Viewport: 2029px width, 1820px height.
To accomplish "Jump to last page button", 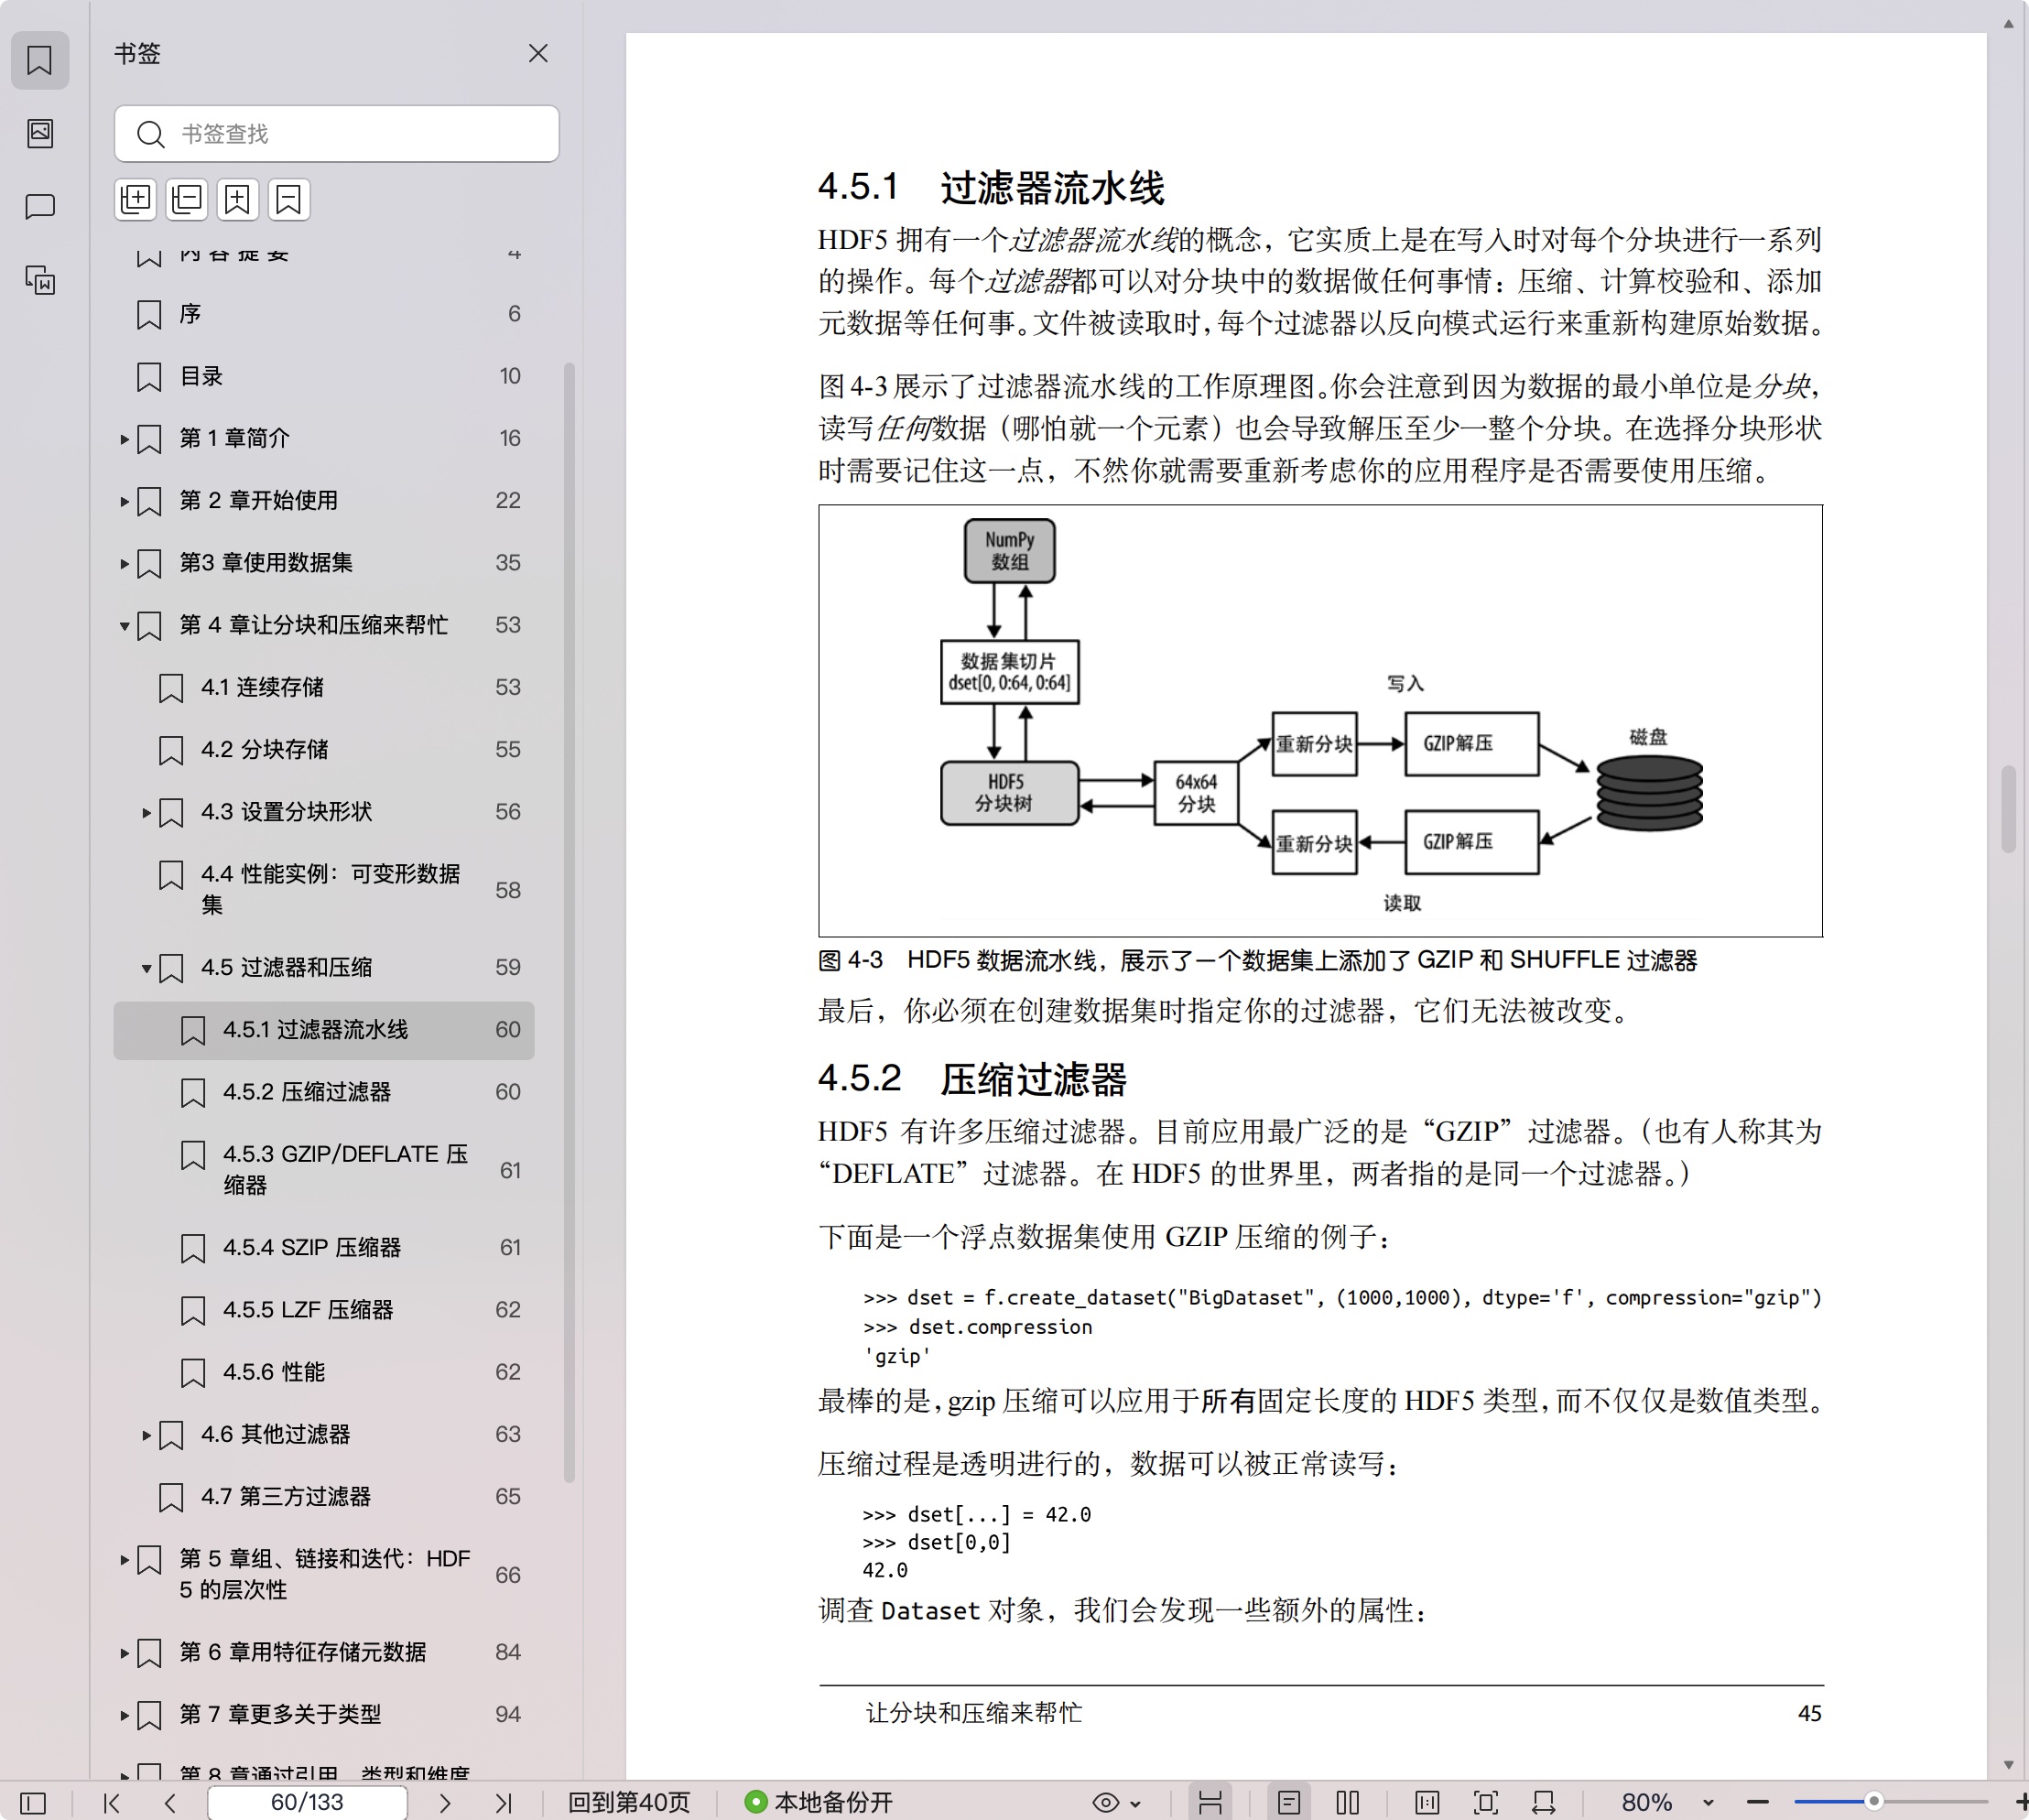I will click(503, 1802).
